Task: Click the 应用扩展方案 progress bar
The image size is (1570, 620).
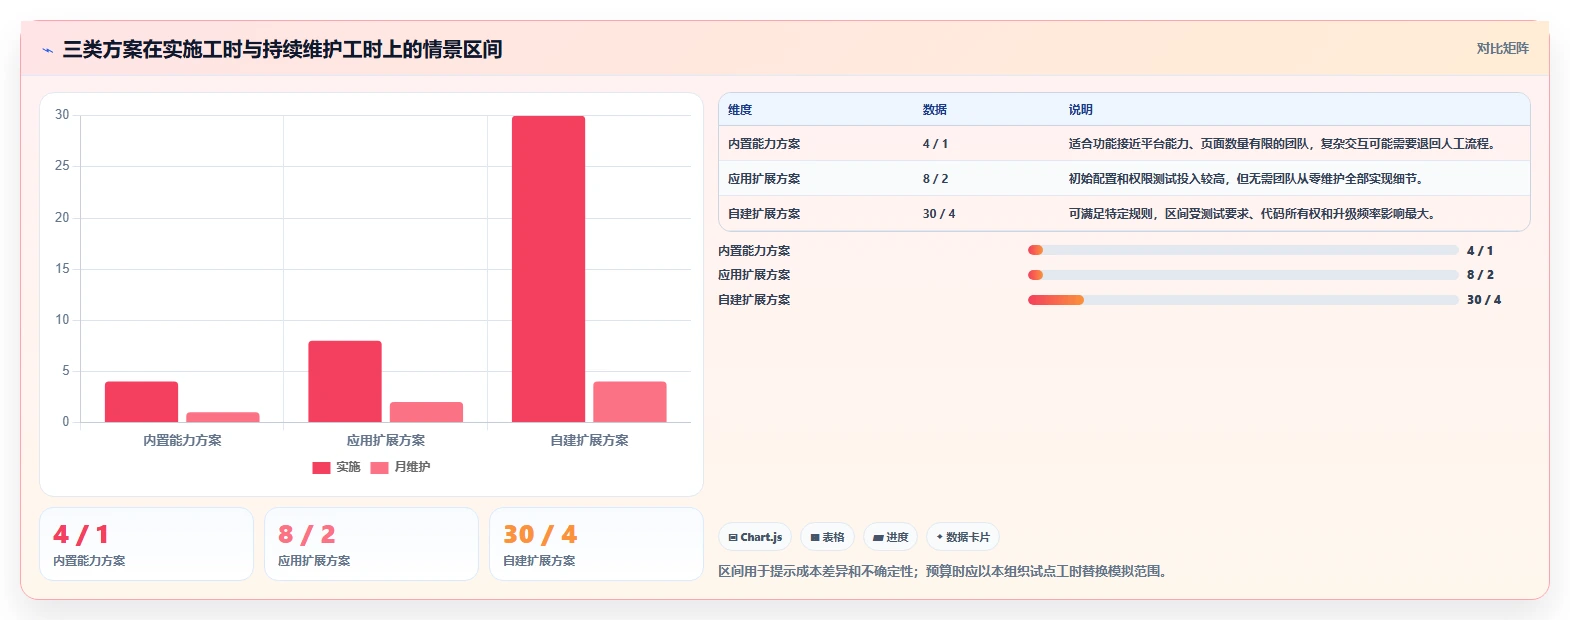Action: [x=1243, y=275]
